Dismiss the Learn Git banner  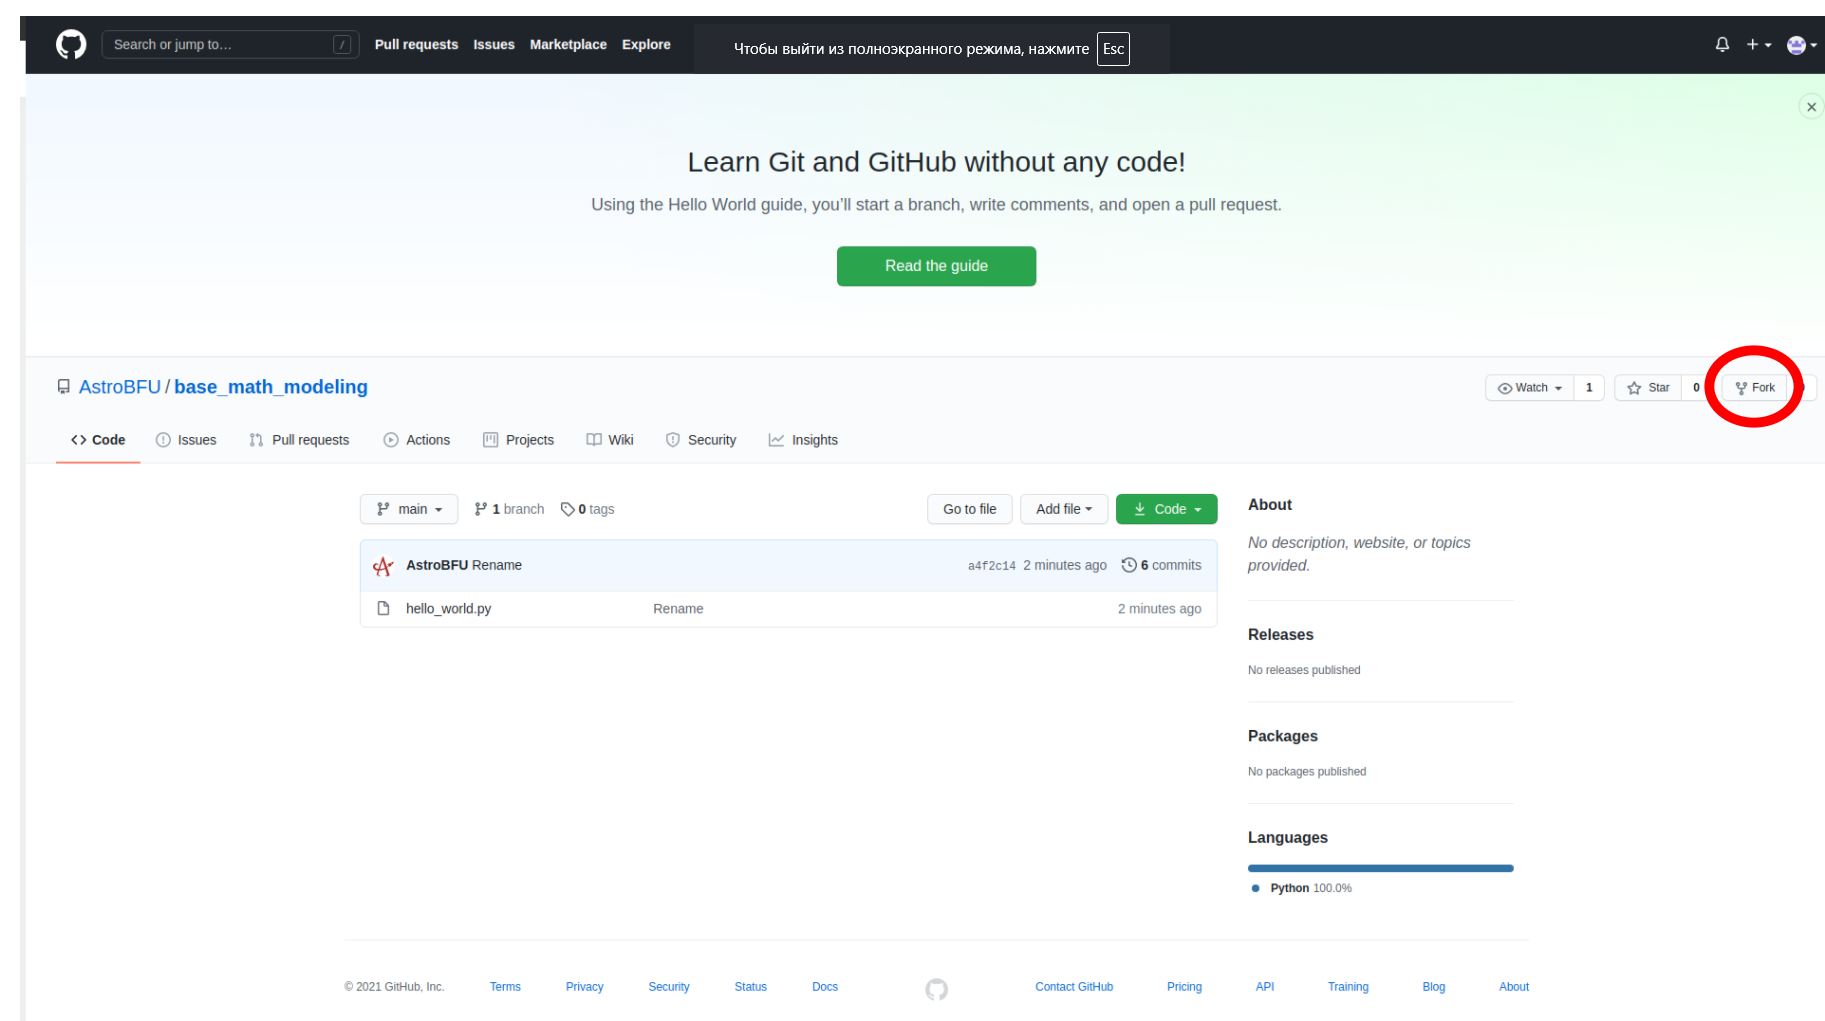pyautogui.click(x=1811, y=107)
